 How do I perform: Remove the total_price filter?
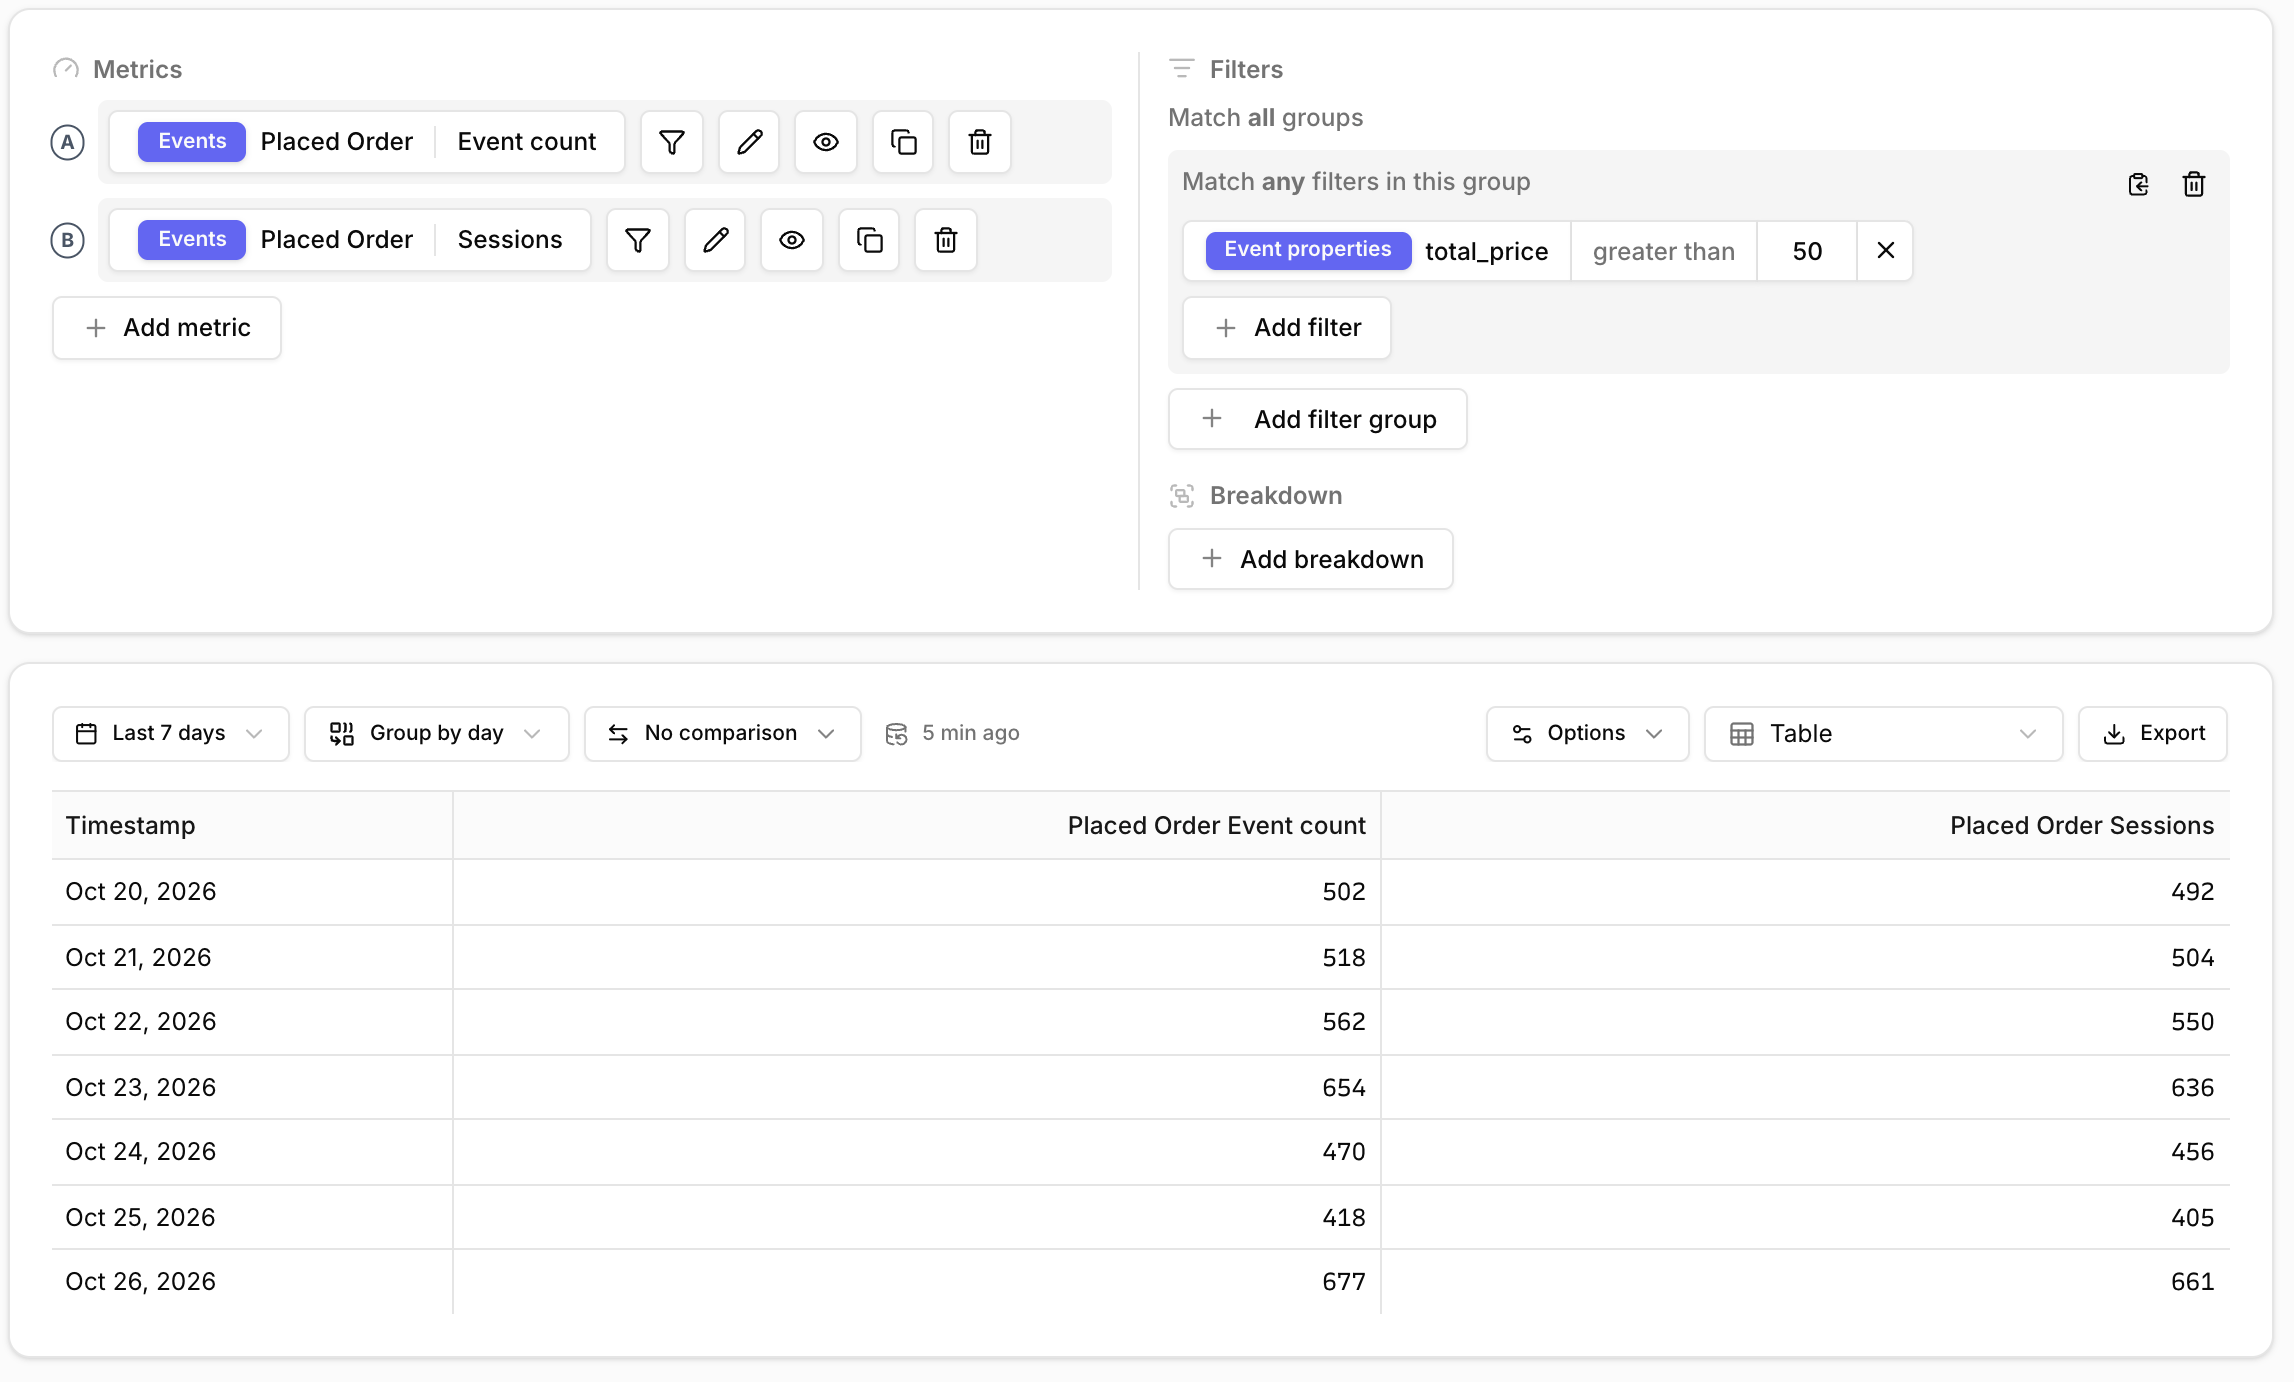[x=1885, y=251]
